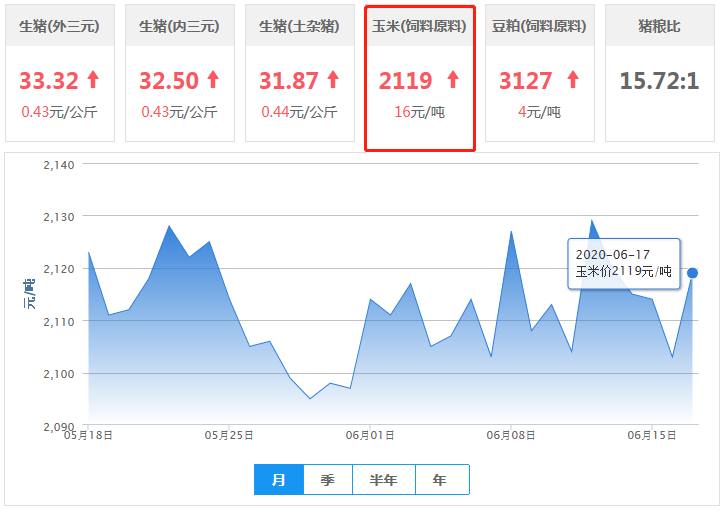724x510 pixels.
Task: Switch to the 生猪(内三元) card
Action: click(180, 26)
